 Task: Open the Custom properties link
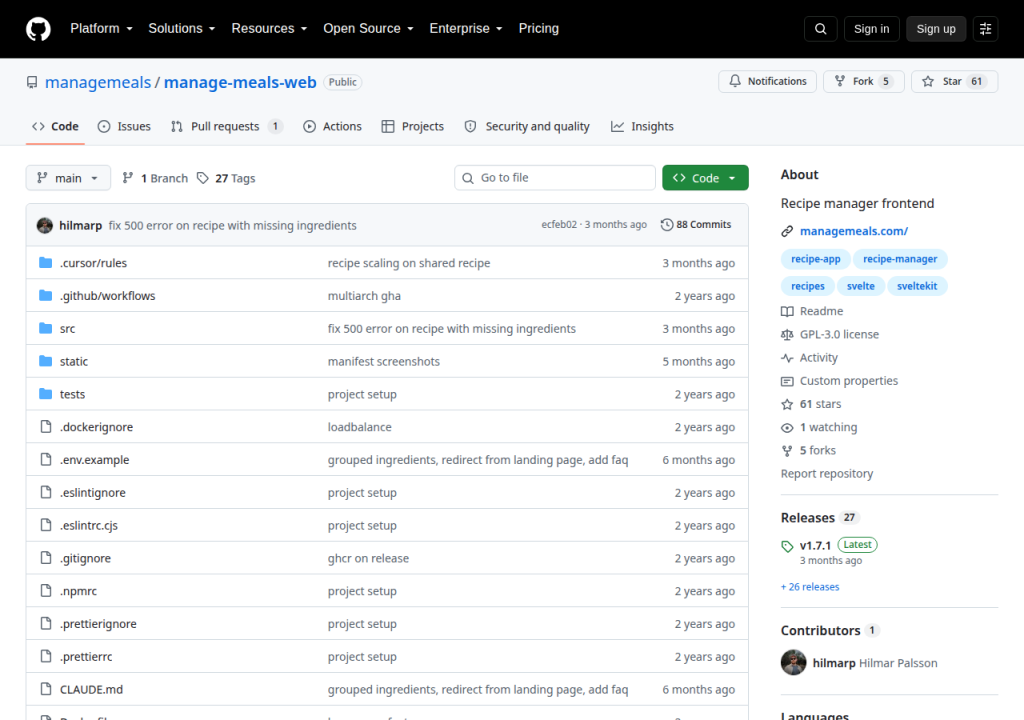[x=849, y=381]
